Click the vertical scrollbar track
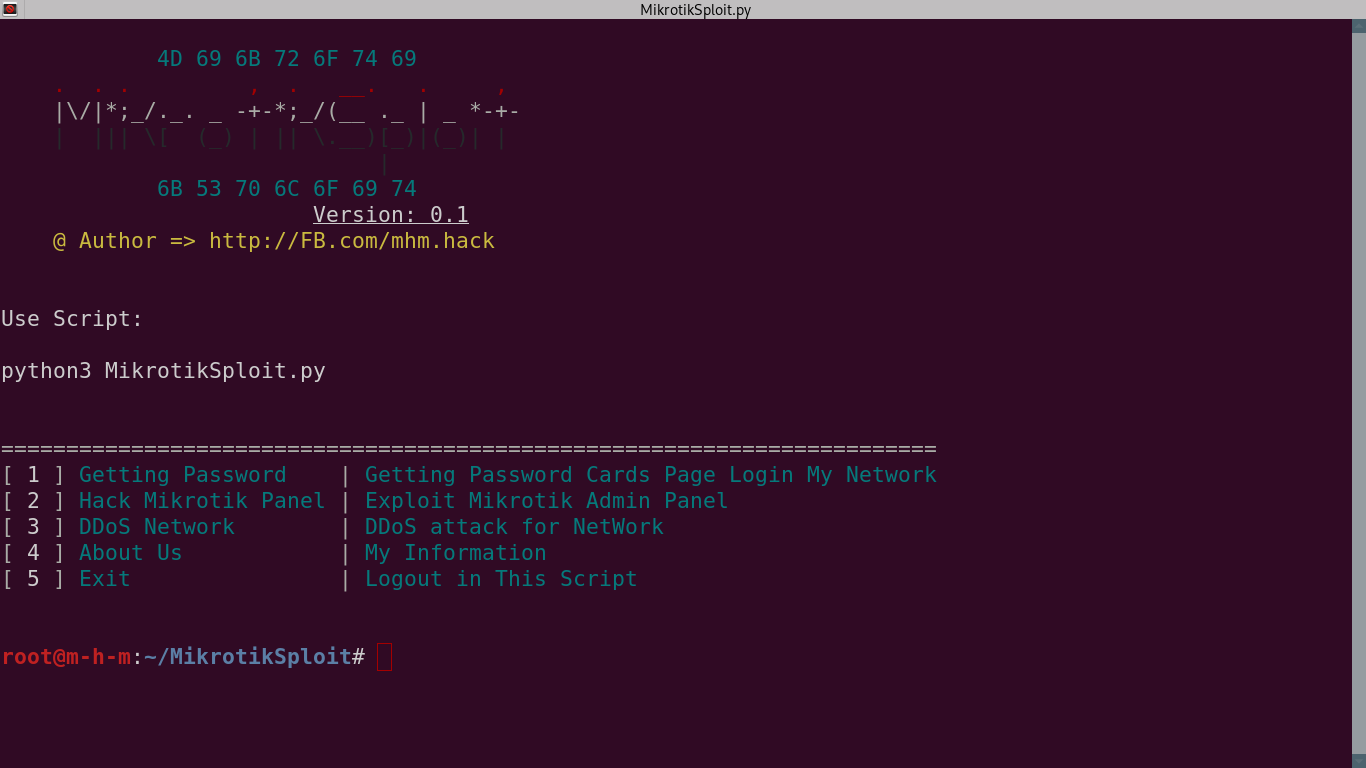The image size is (1366, 768). [x=1359, y=395]
